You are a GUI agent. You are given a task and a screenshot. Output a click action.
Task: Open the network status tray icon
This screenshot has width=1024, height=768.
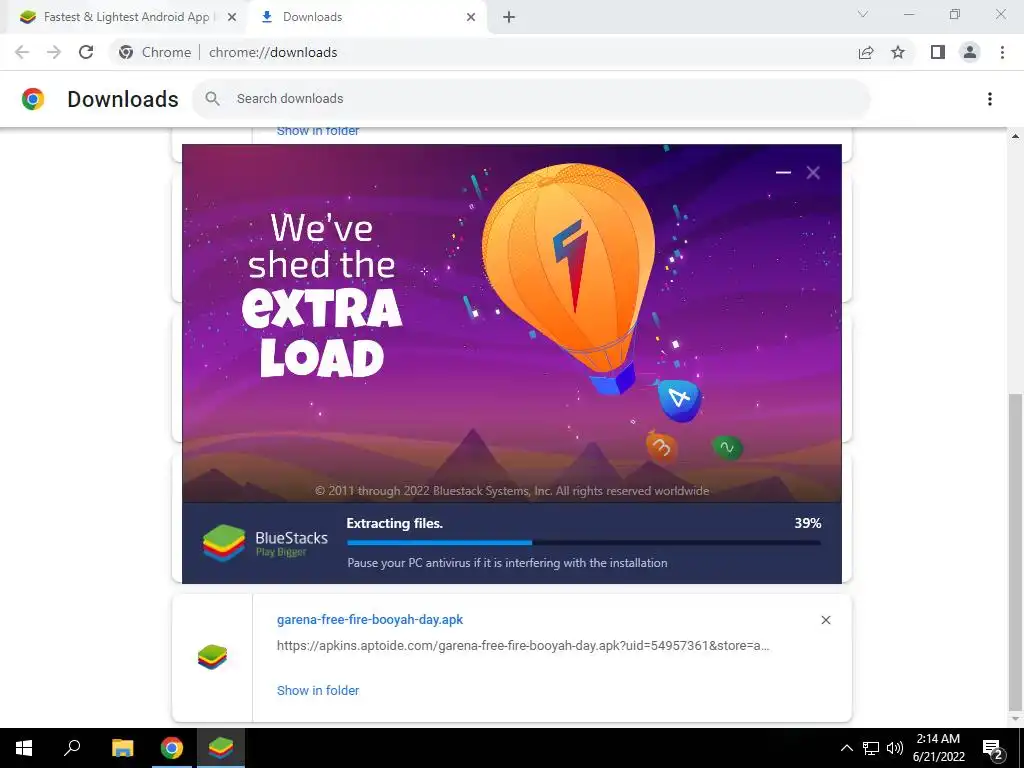[x=871, y=748]
